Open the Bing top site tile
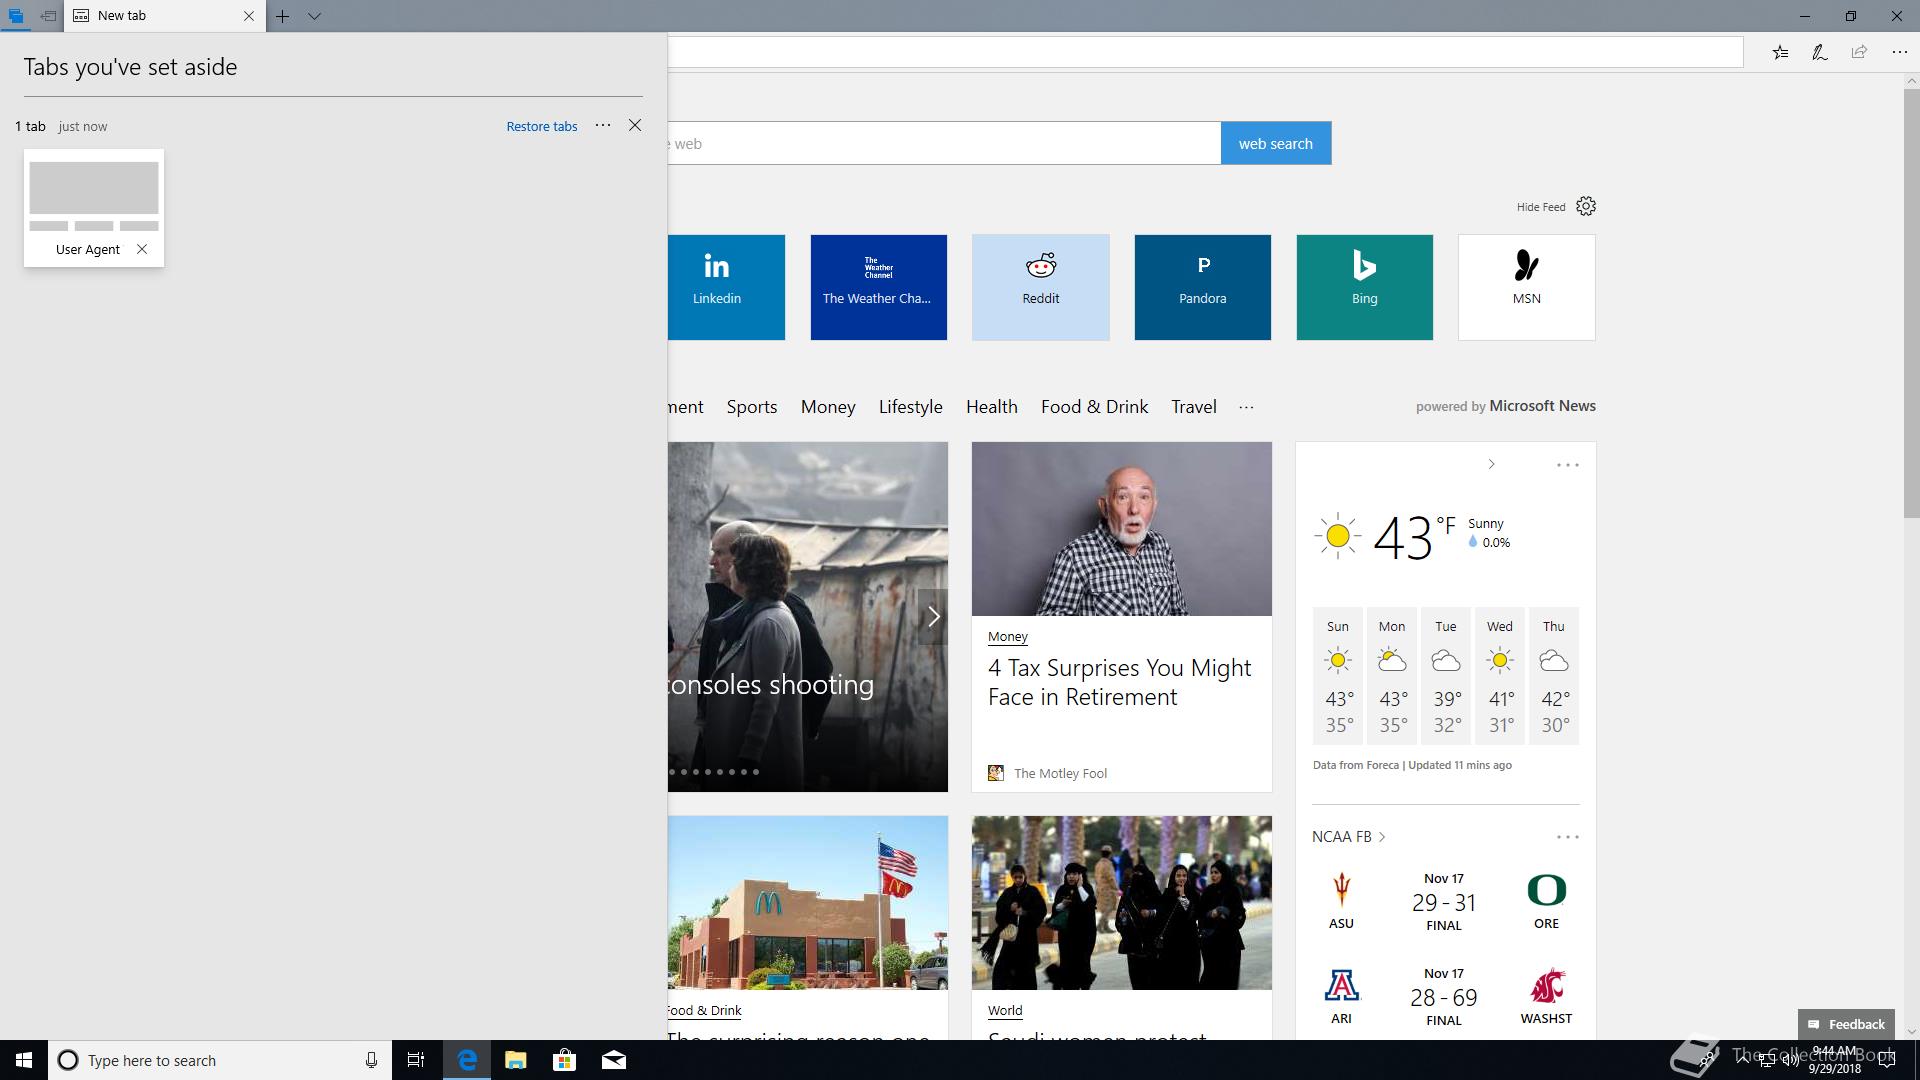The image size is (1920, 1080). [1364, 287]
